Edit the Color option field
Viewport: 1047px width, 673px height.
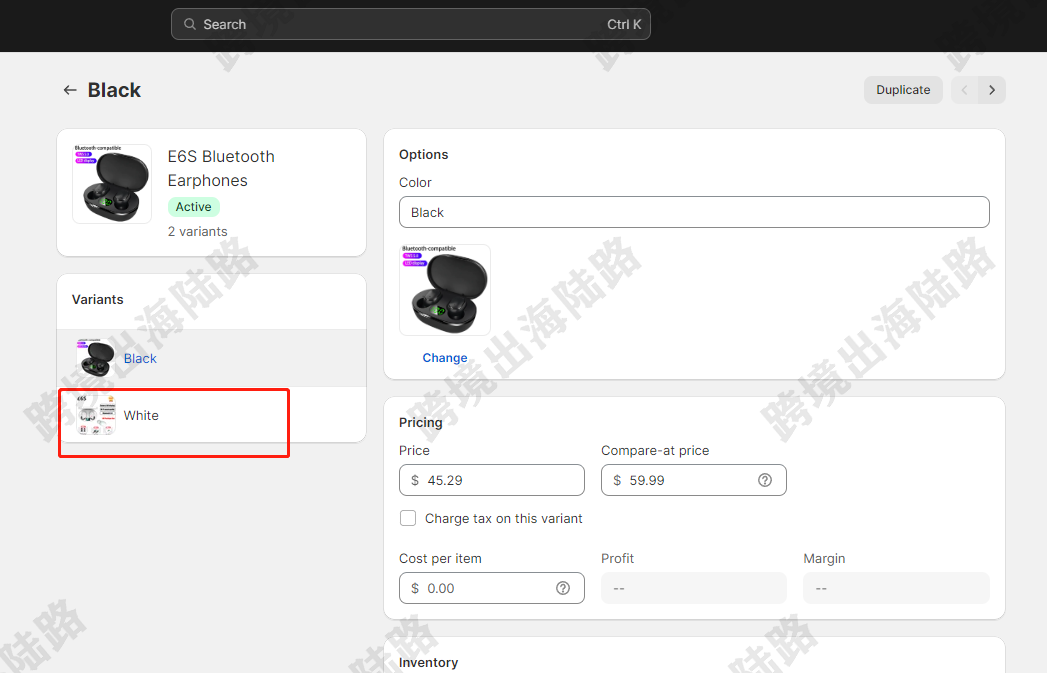(694, 212)
